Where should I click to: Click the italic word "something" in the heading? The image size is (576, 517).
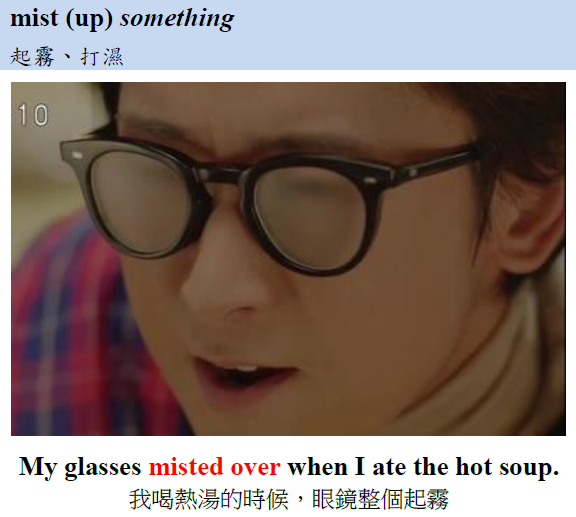click(177, 18)
